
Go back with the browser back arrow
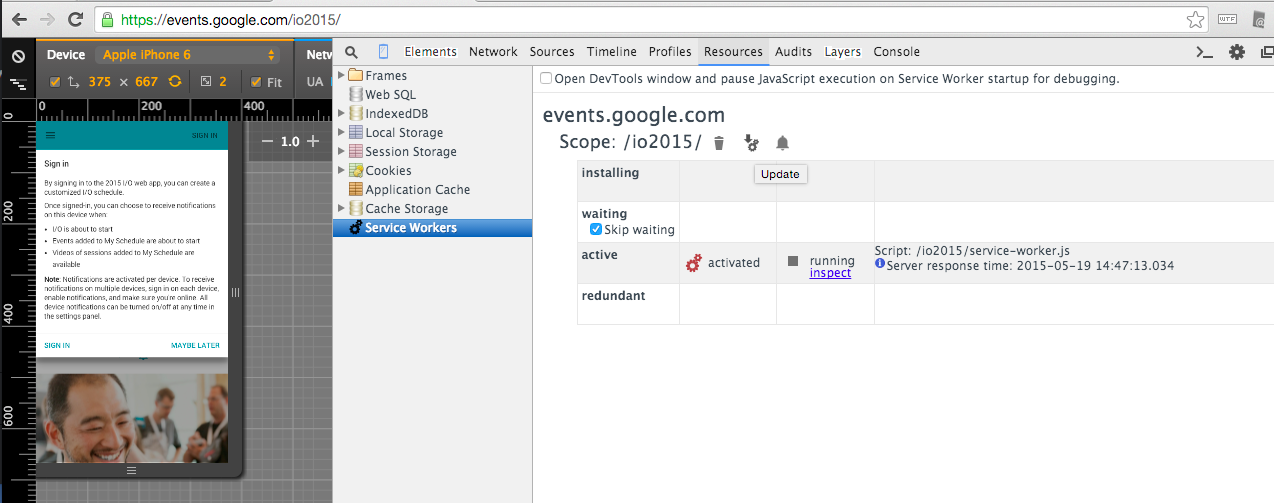click(17, 19)
